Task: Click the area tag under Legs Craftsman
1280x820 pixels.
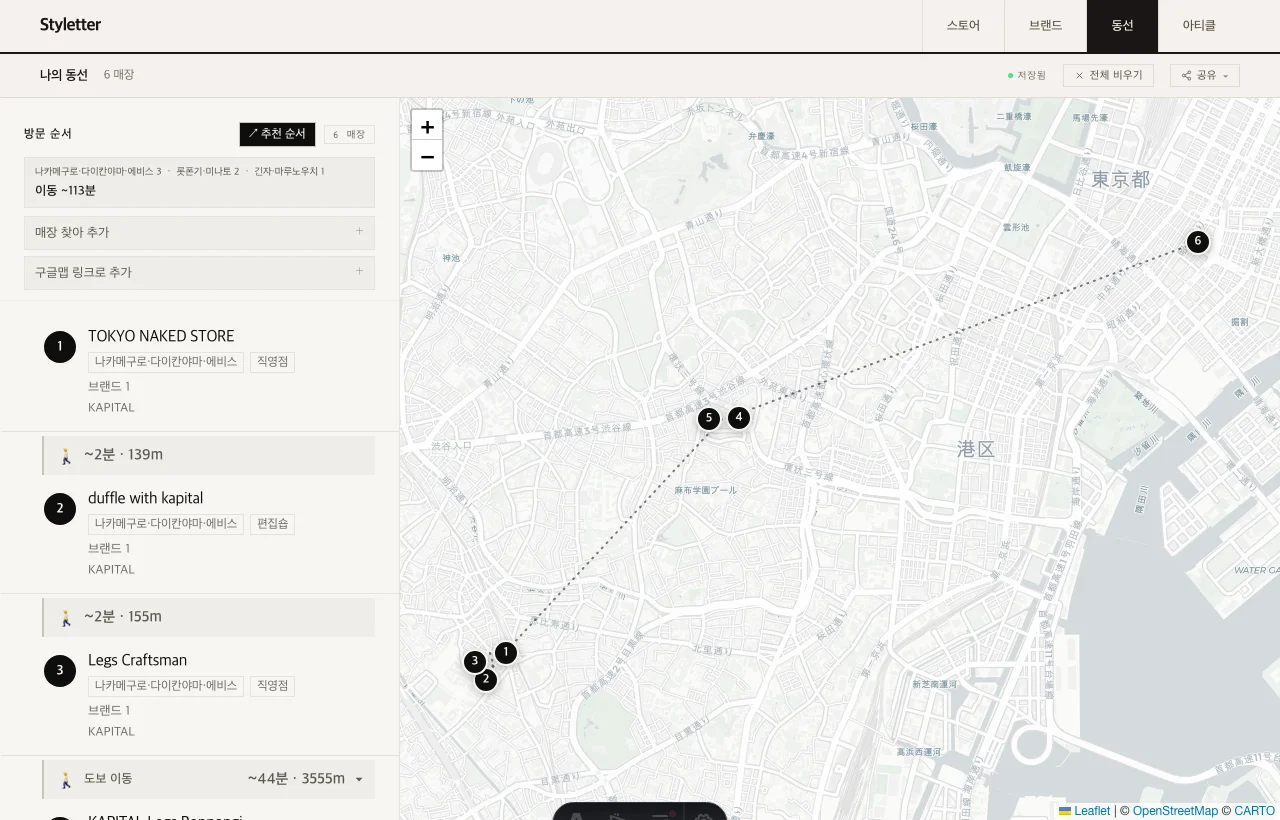Action: tap(166, 686)
